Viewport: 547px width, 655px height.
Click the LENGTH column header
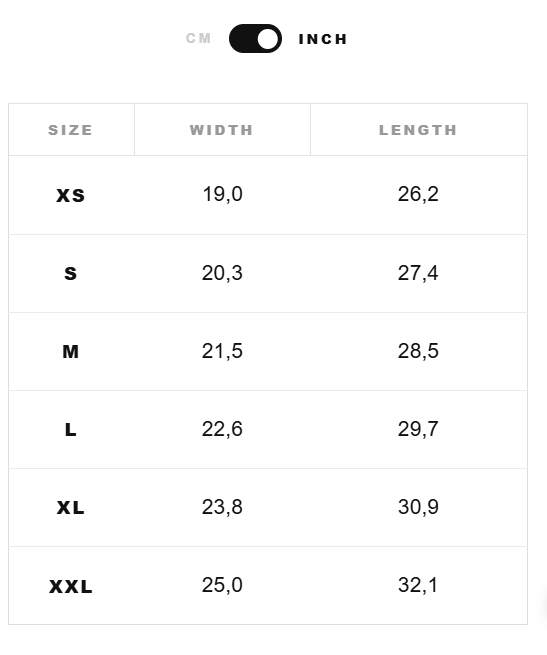pos(418,130)
